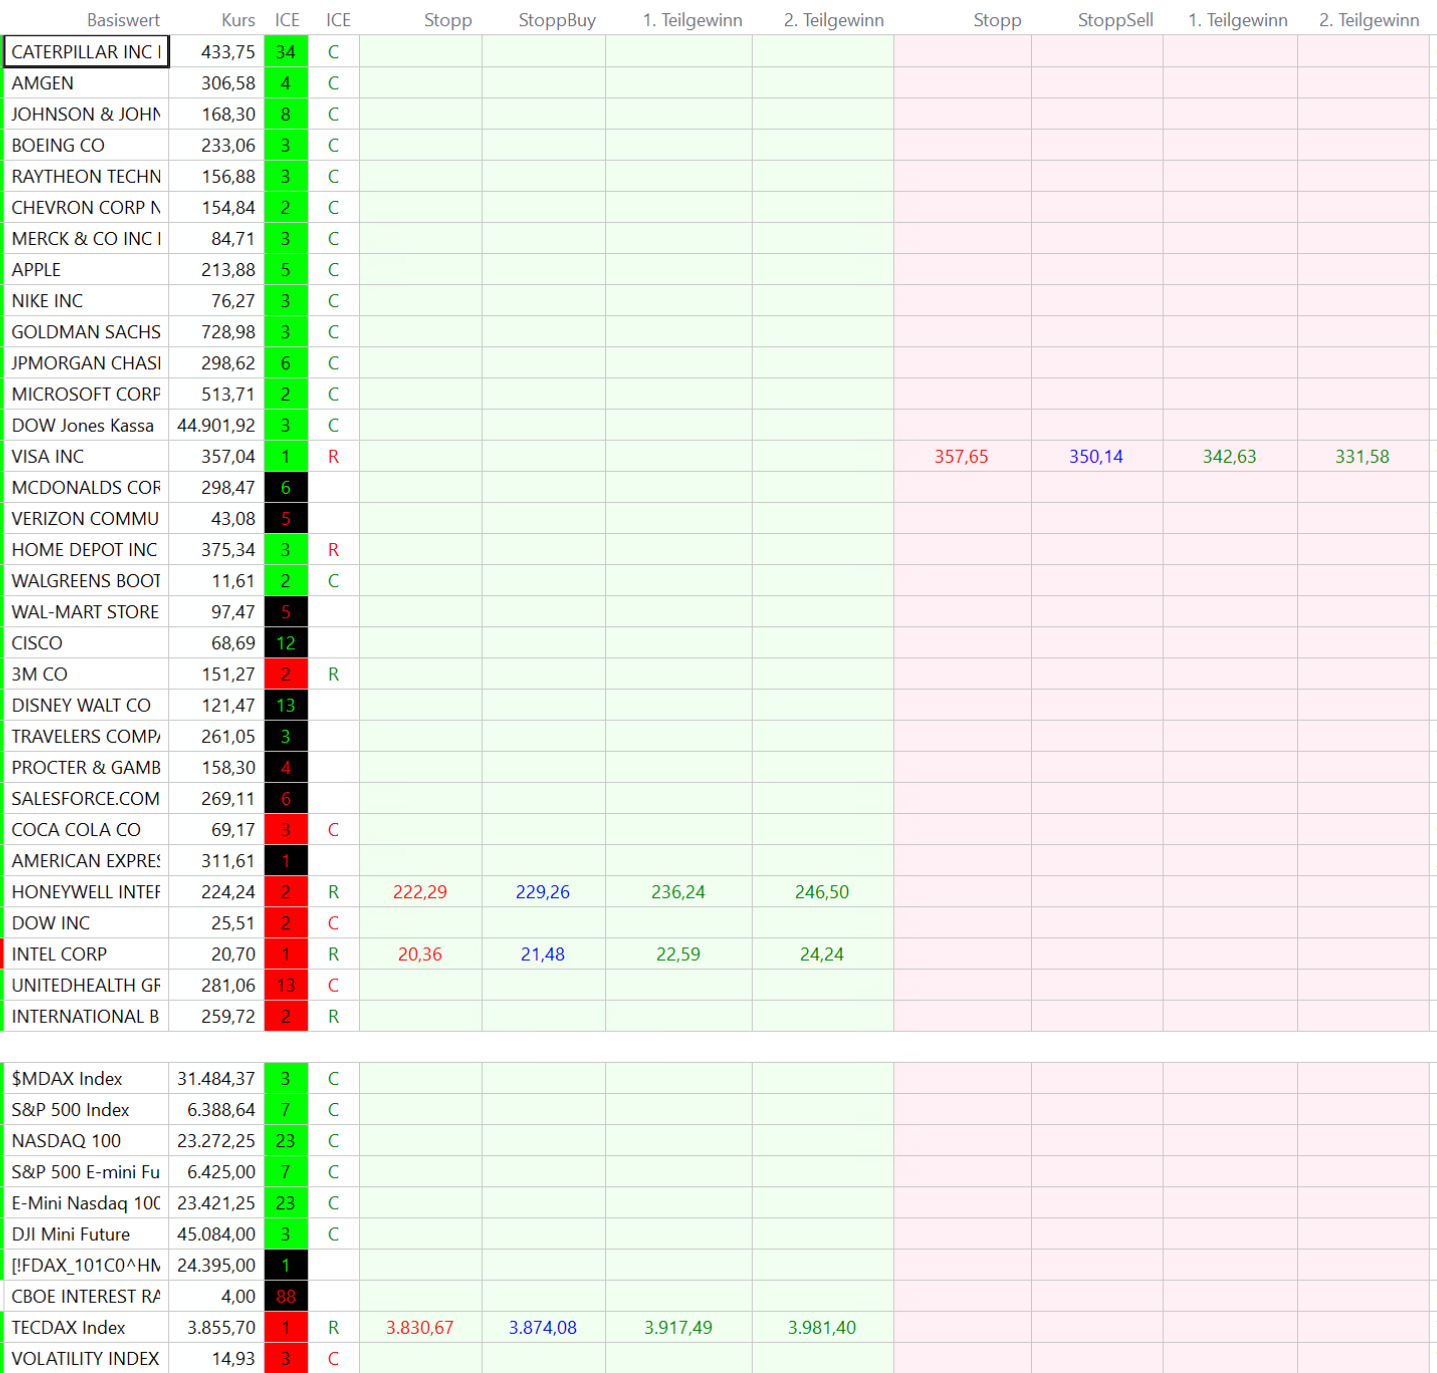Select Honeywell's red Stopp value 222,29
Screen dimensions: 1437x1373
coord(420,892)
